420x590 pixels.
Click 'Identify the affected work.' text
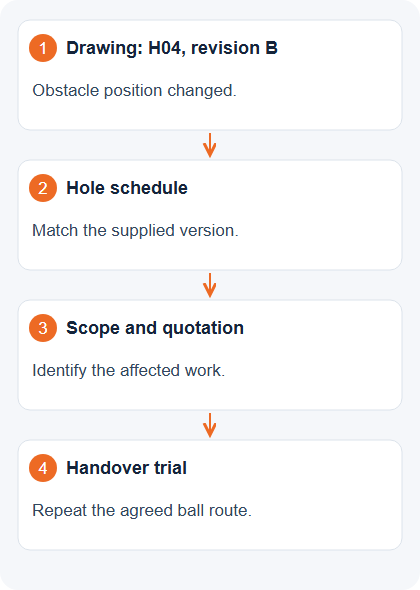click(x=129, y=370)
